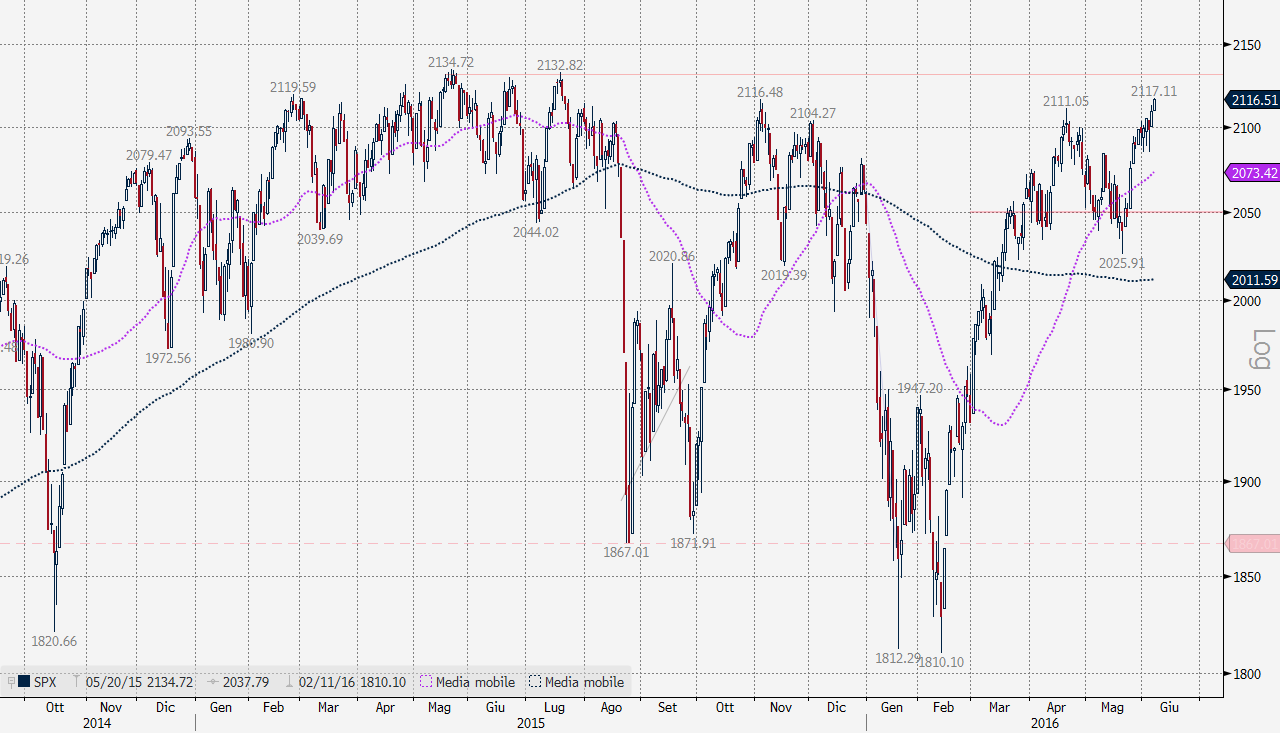
Task: Click the dark dotted Media mobile legend square
Action: click(534, 682)
